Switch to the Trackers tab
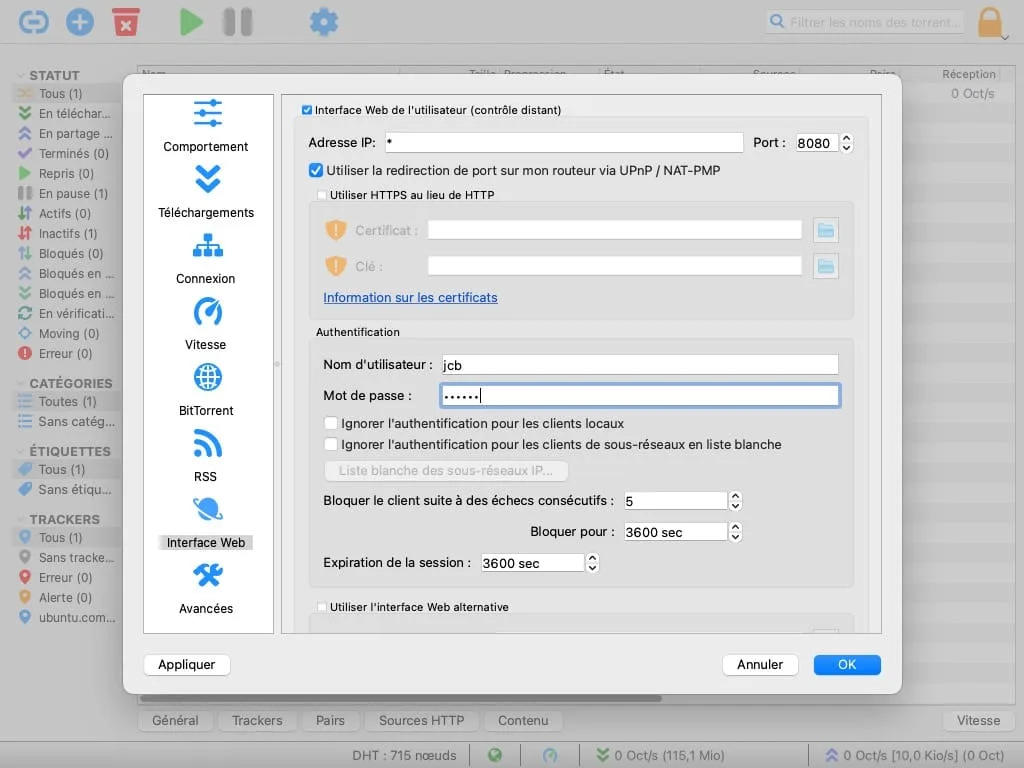Screen dimensions: 1024x768 tap(257, 720)
